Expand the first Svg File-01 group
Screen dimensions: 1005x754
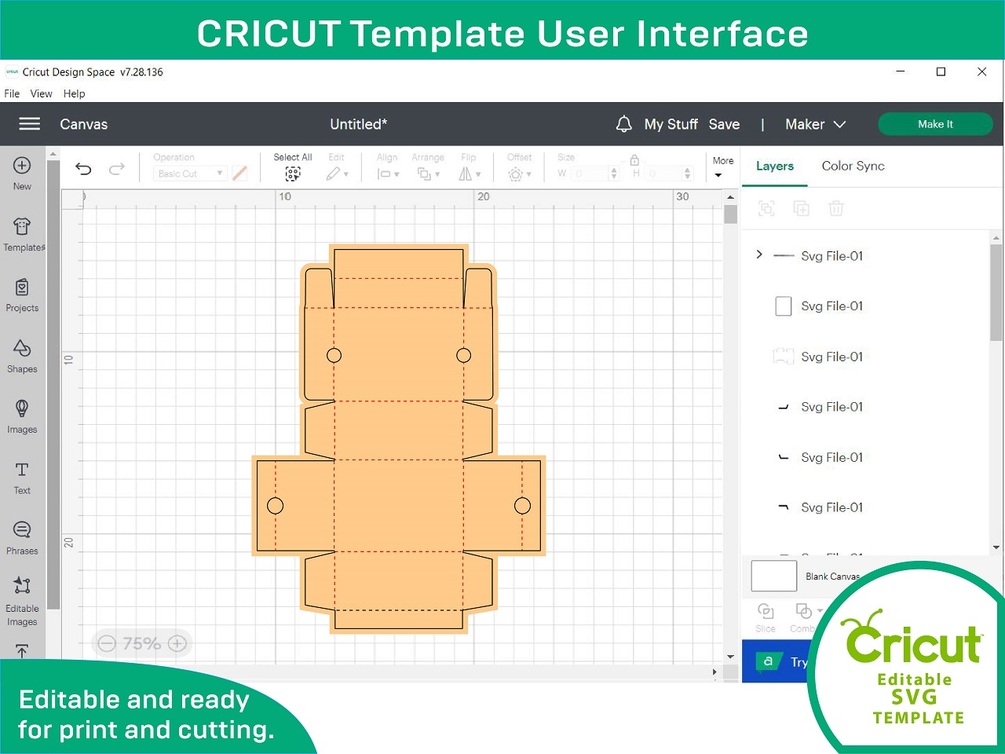[x=760, y=255]
